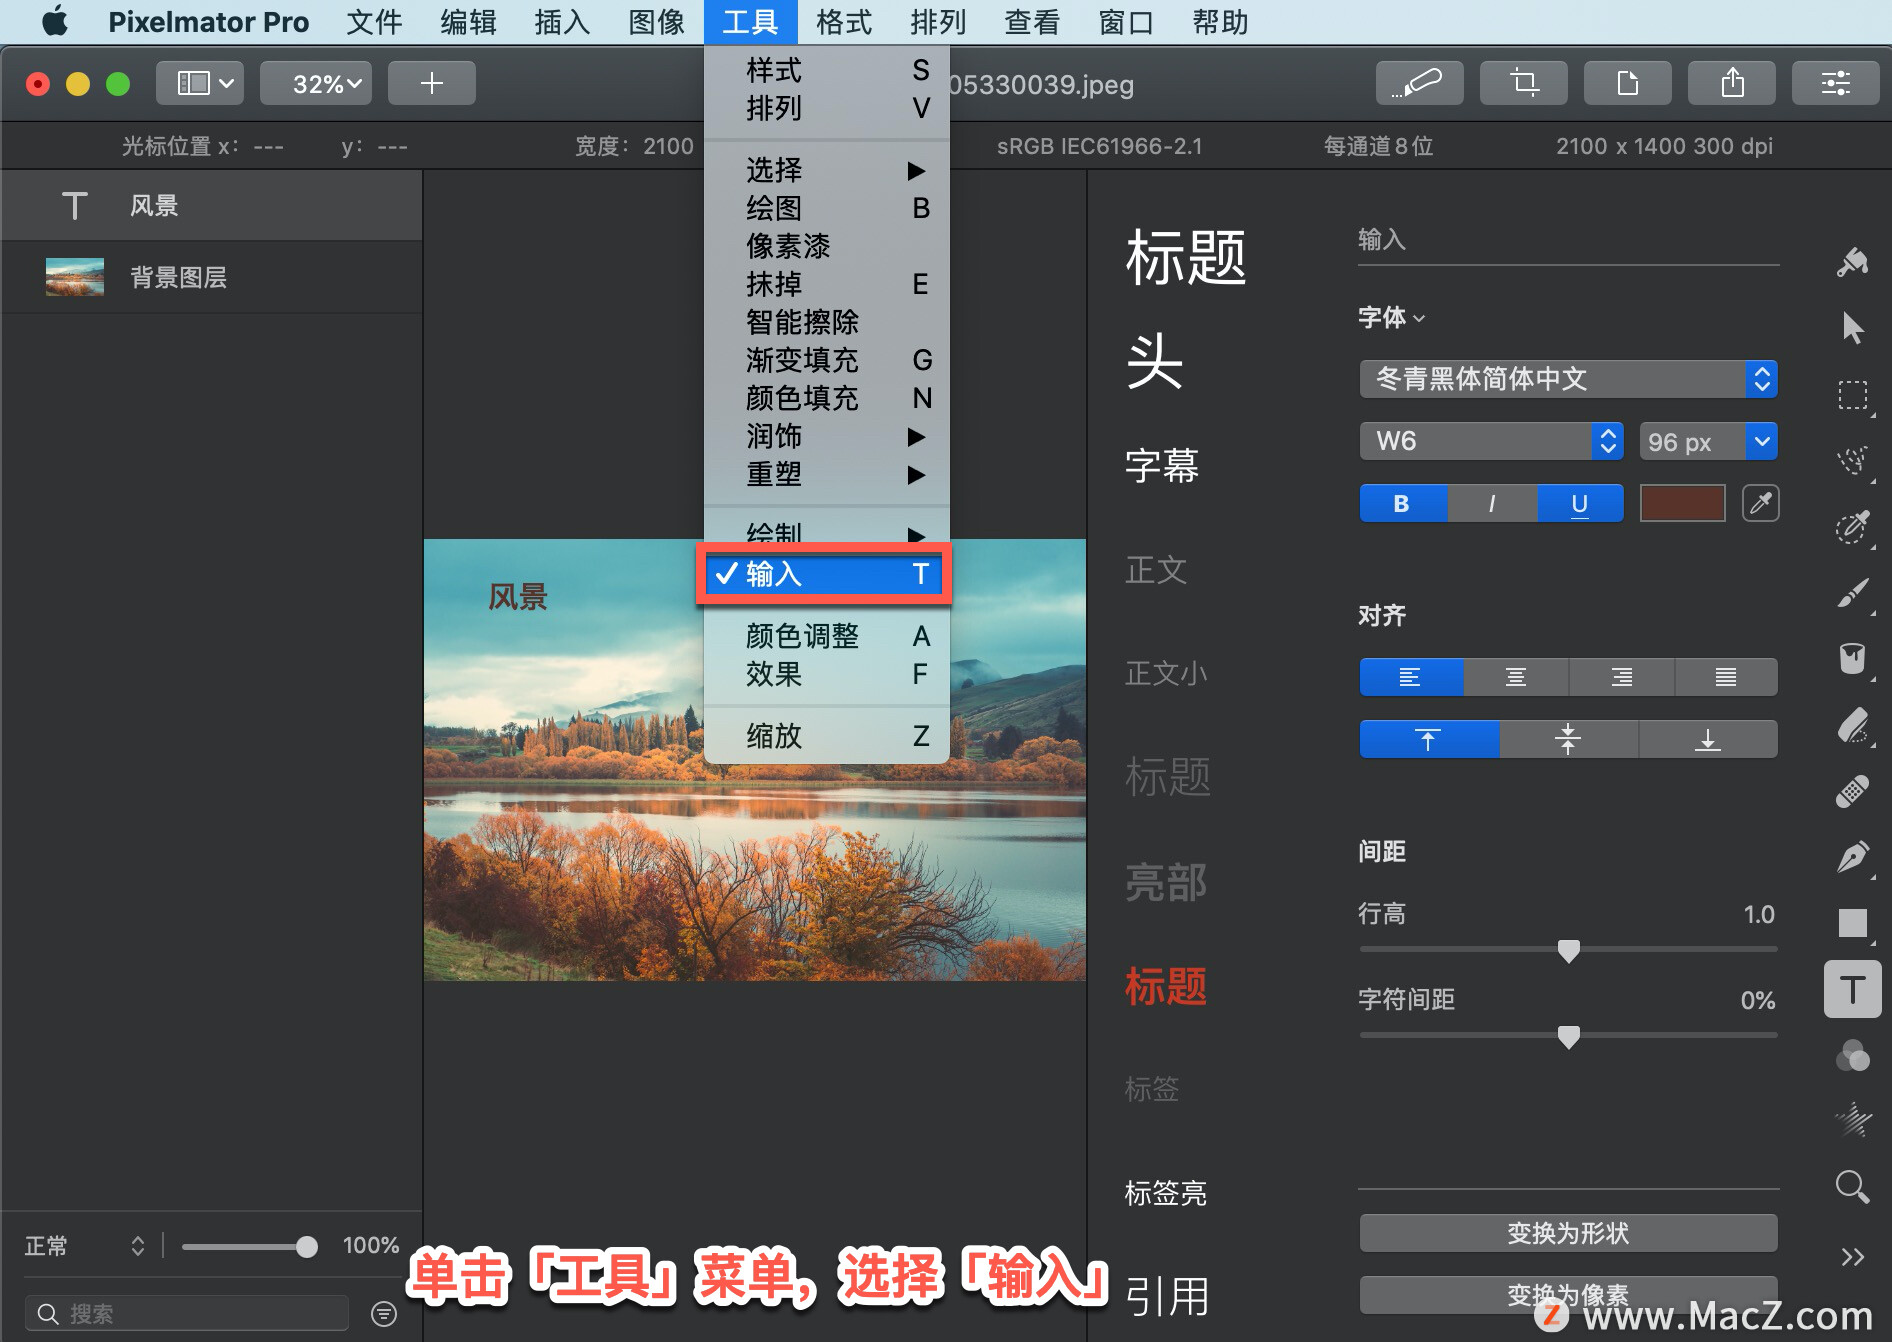Select the Shape square tool

pos(1852,922)
